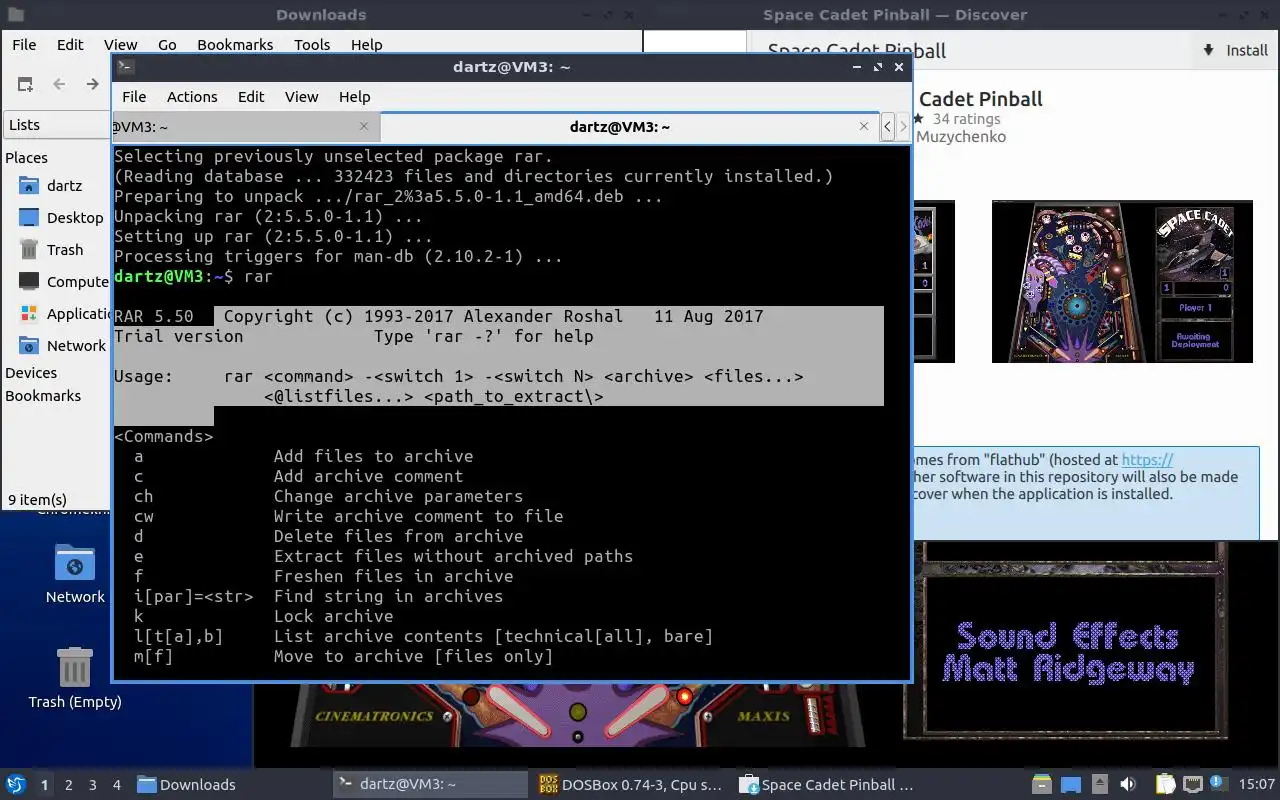The image size is (1280, 800).
Task: Click '9 item(s)' in Downloads status bar
Action: tap(38, 499)
